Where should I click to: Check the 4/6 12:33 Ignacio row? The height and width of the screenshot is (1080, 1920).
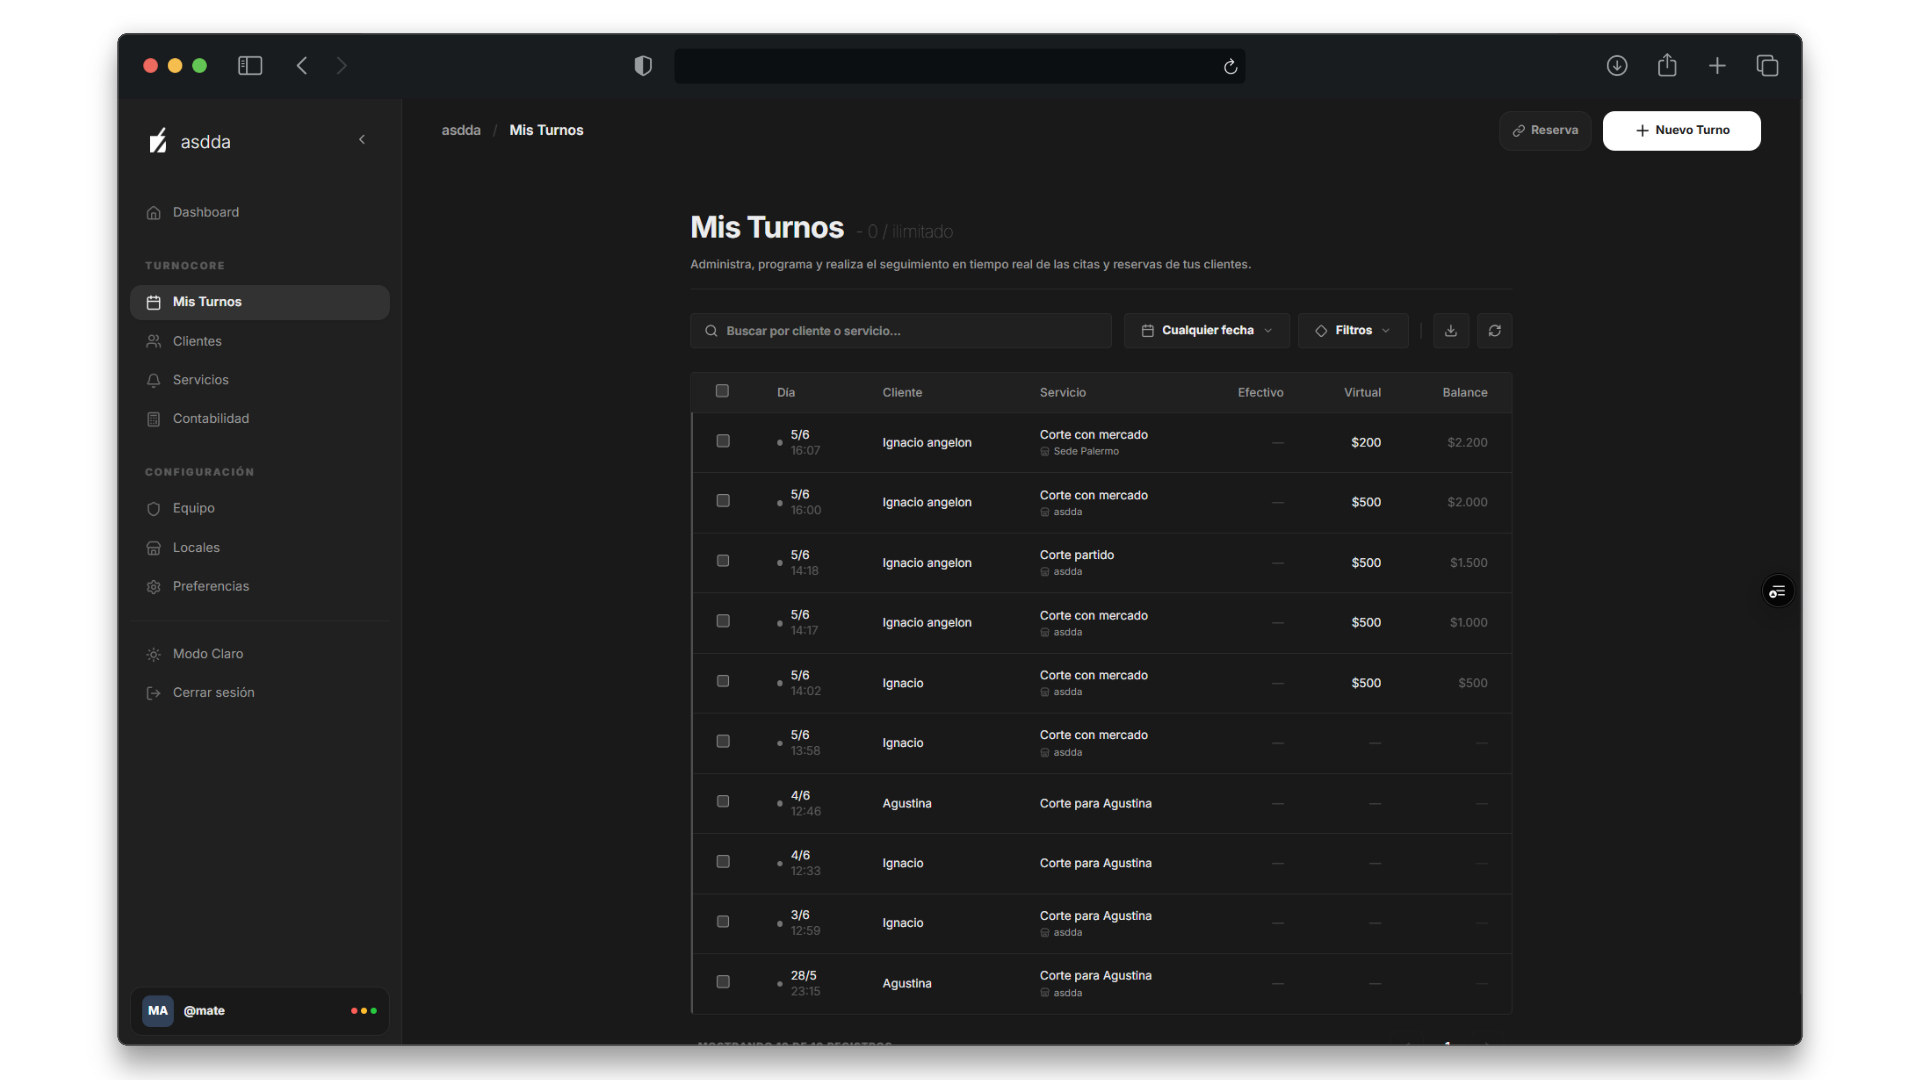click(723, 862)
